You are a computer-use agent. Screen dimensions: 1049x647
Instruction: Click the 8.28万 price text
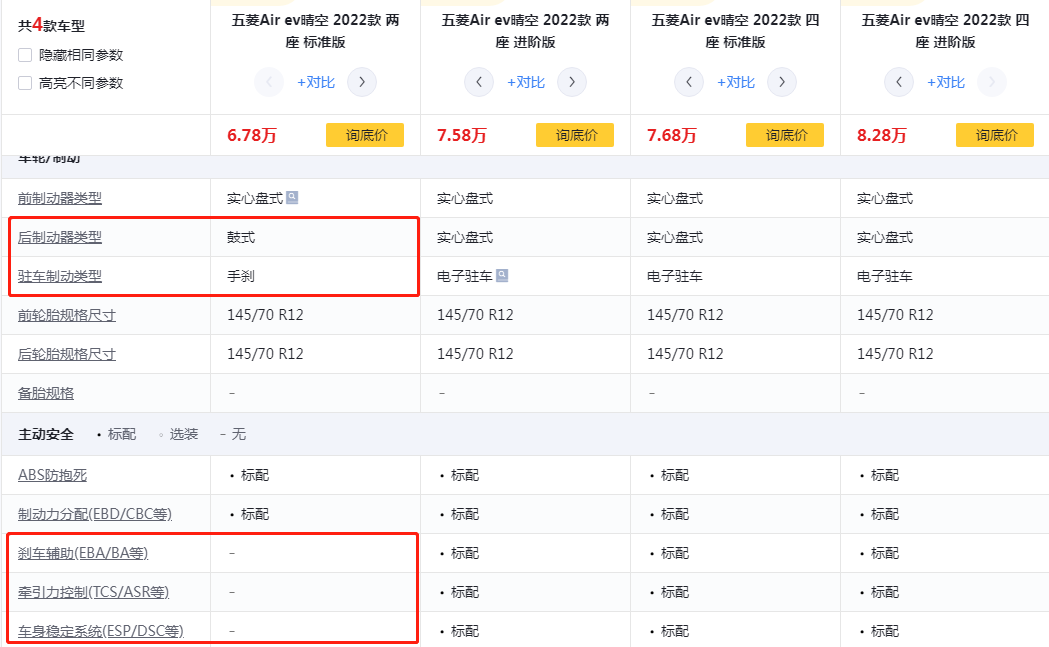click(882, 135)
